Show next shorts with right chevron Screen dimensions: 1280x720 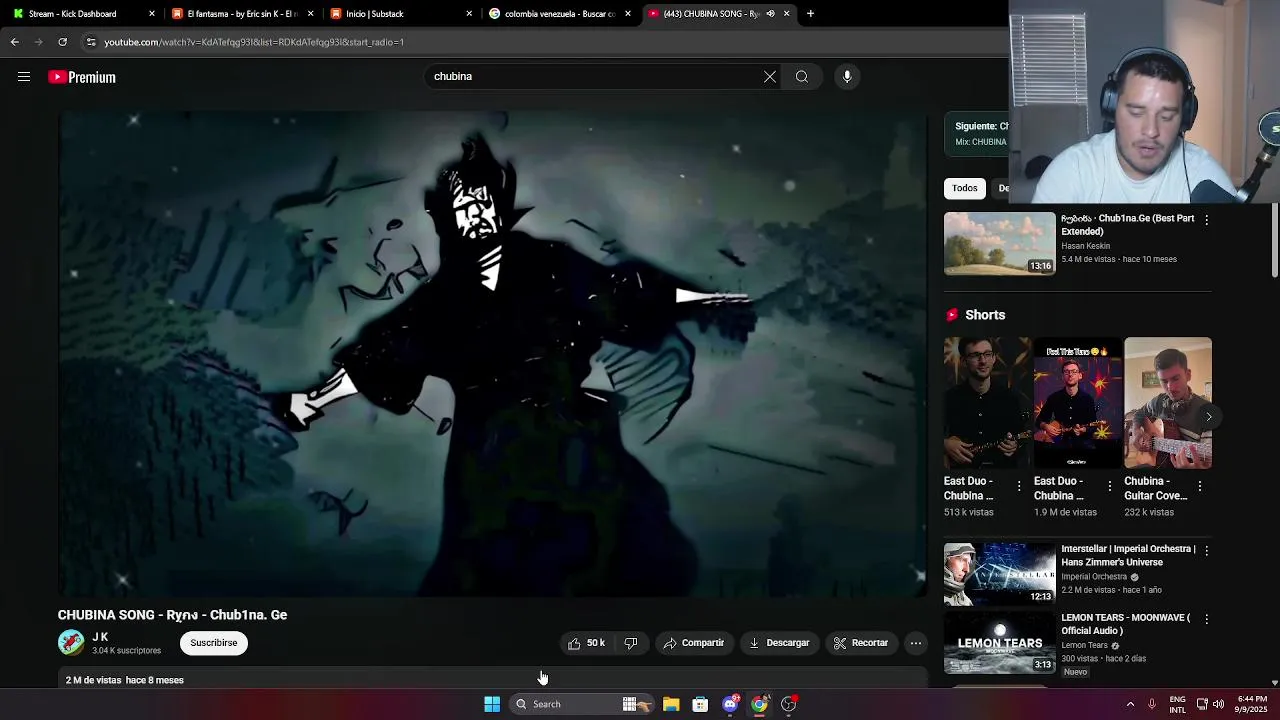(x=1208, y=416)
